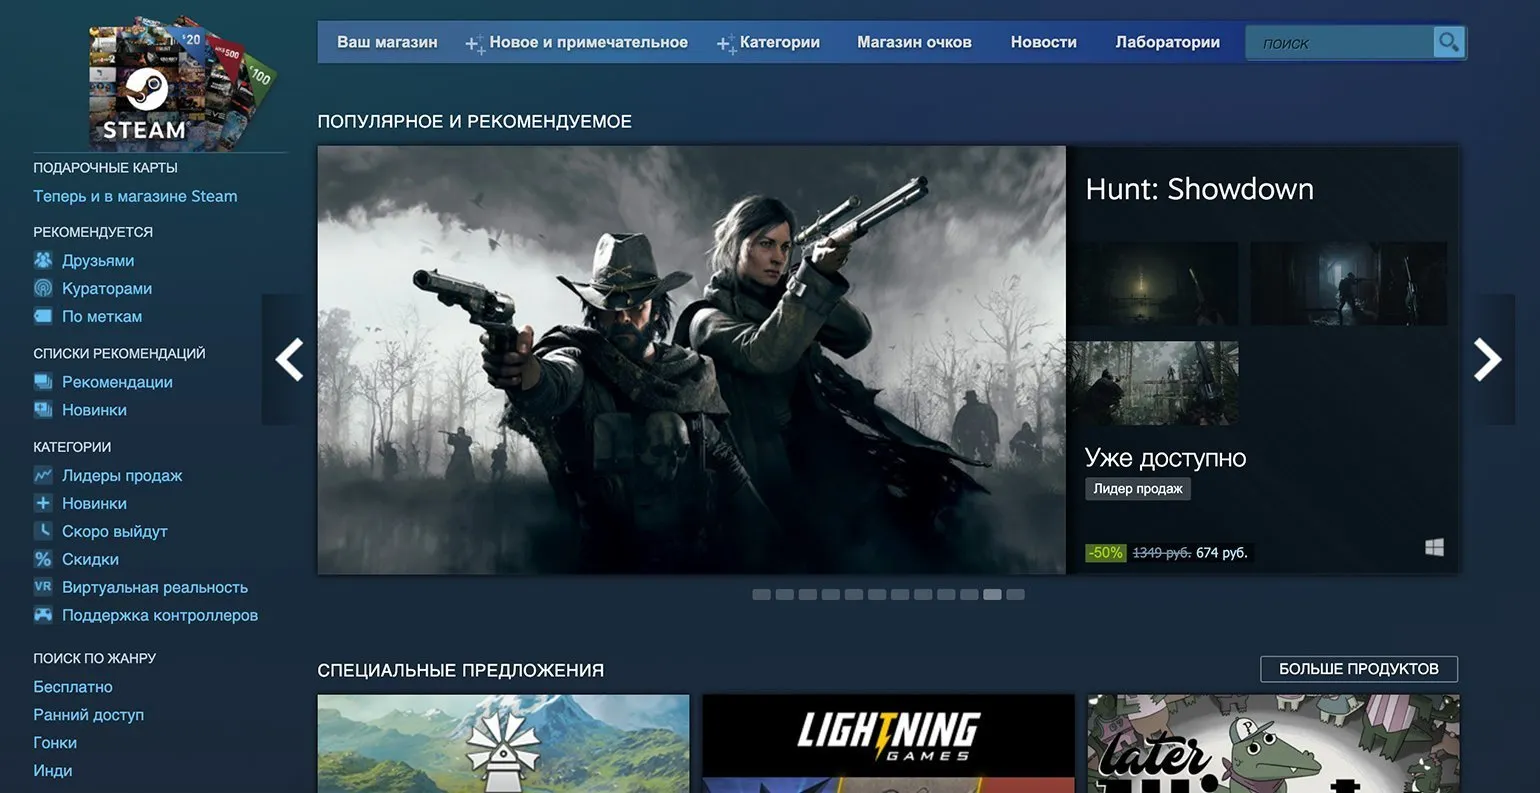The height and width of the screenshot is (793, 1540).
Task: Click the БОЛЬШЕ ПРОДУКТОВ button
Action: point(1358,669)
